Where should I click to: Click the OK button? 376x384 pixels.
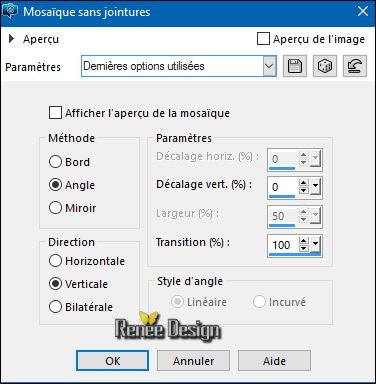(x=112, y=360)
